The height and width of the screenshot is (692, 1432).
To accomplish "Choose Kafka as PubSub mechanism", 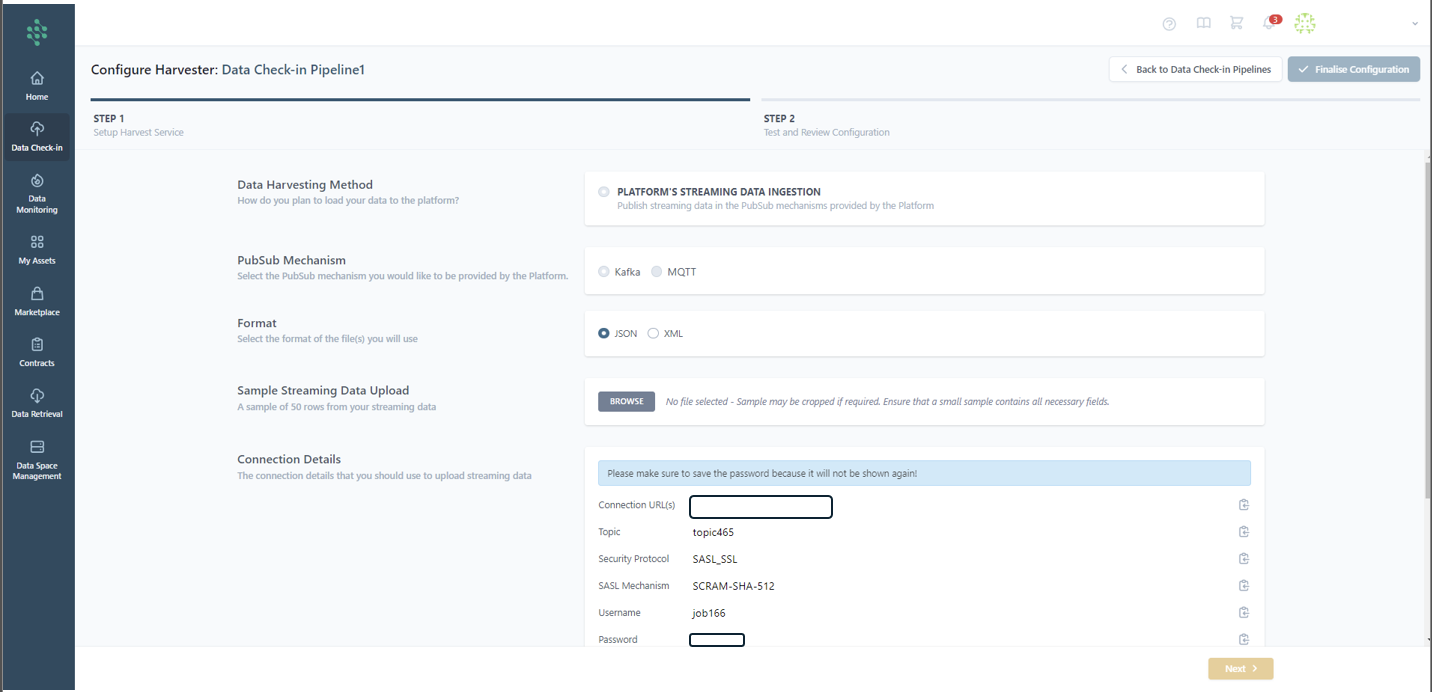I will pos(604,272).
